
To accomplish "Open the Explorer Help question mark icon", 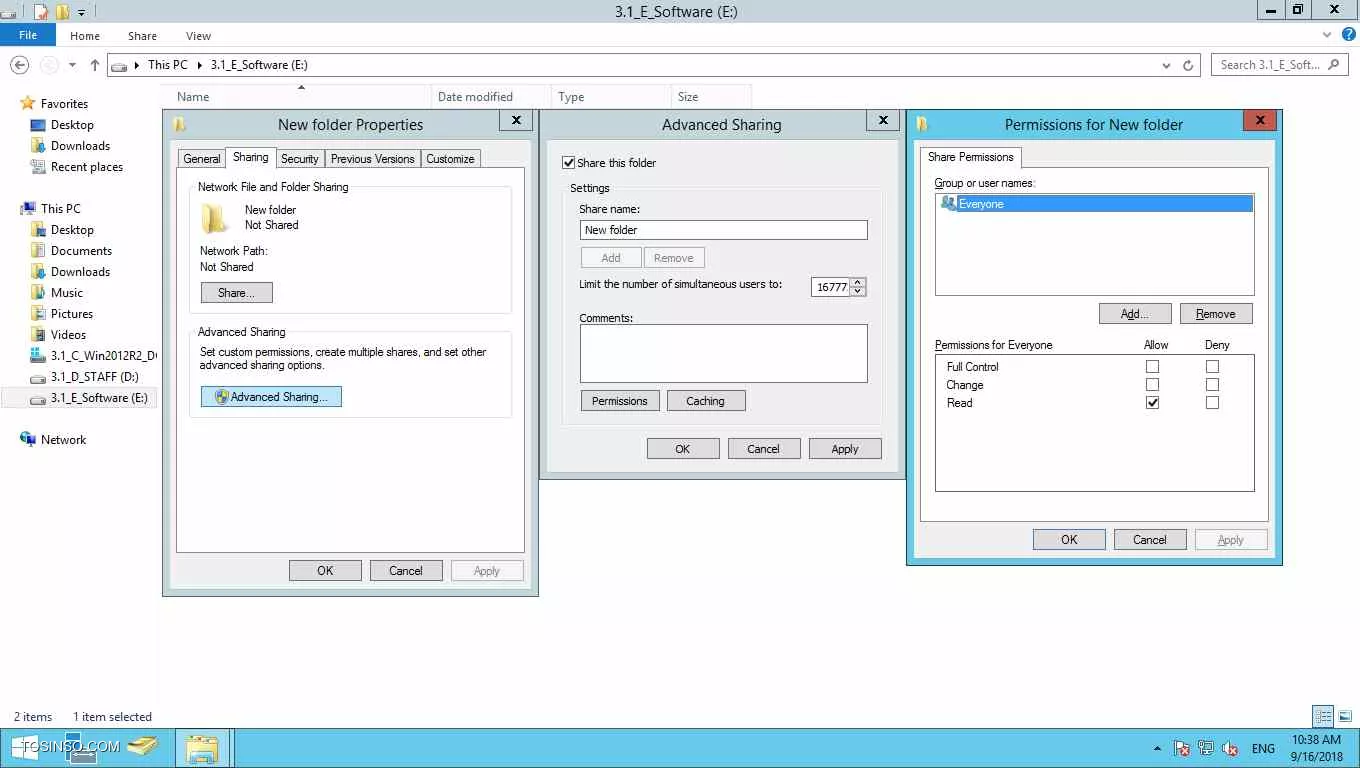I will pos(1348,34).
